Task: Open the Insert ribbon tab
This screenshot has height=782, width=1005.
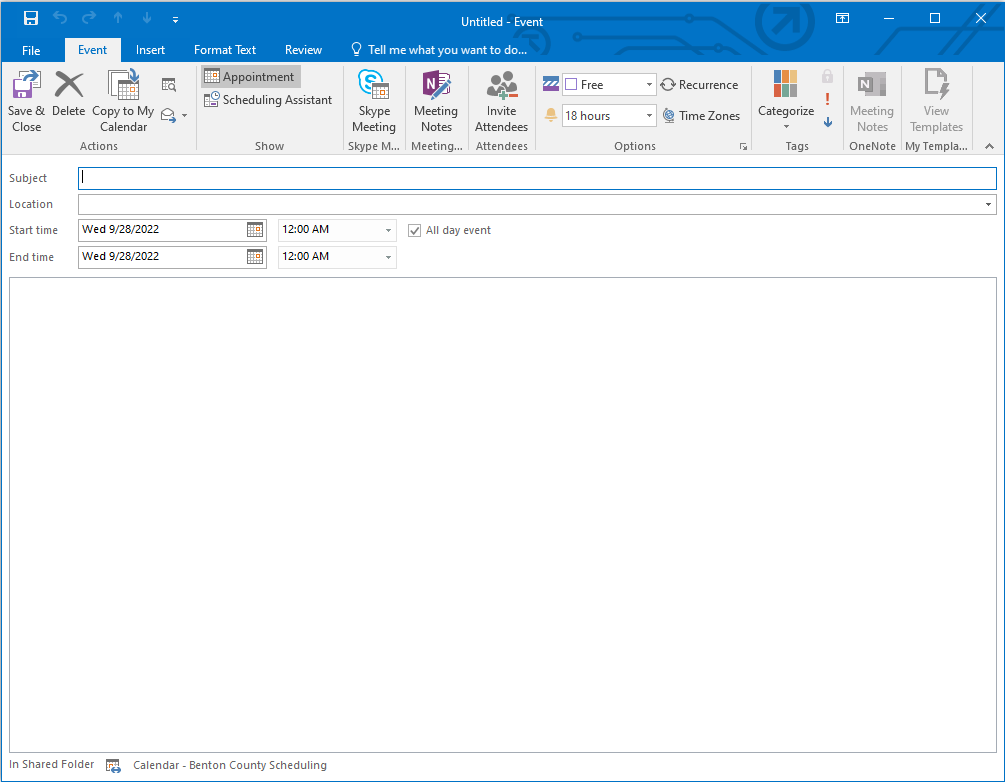Action: pos(151,50)
